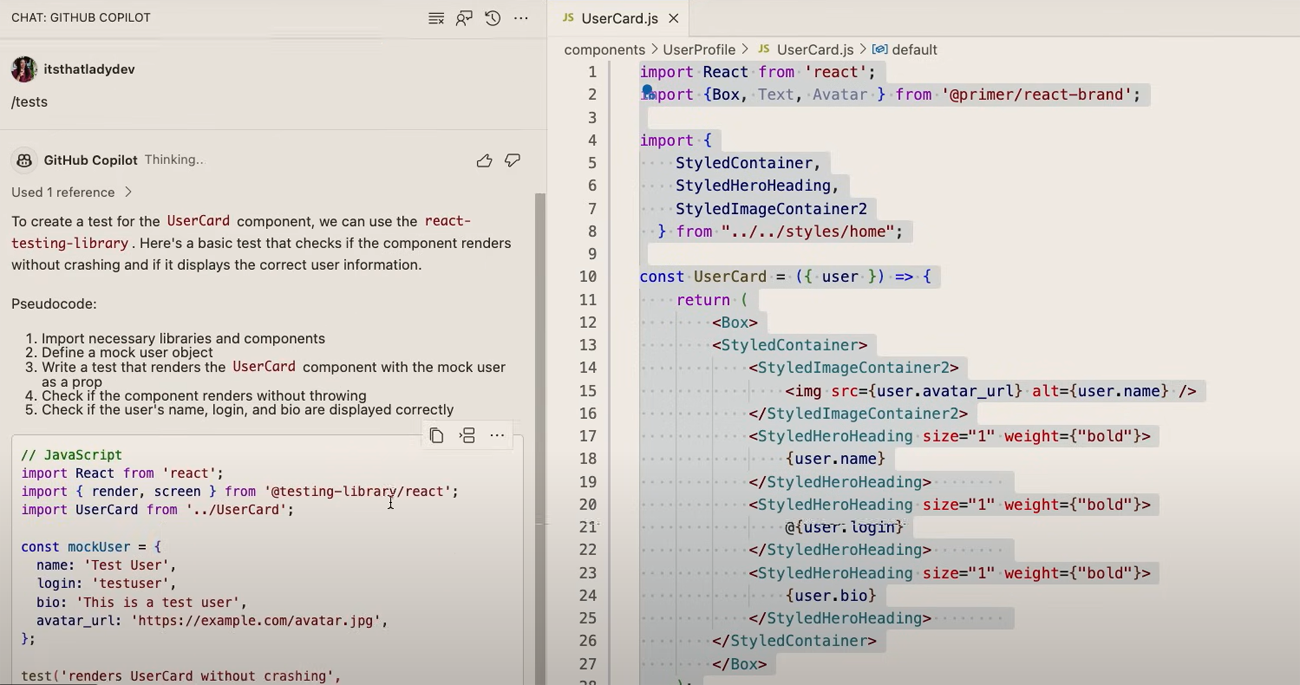Show chat history clock icon
1300x685 pixels.
pyautogui.click(x=492, y=18)
